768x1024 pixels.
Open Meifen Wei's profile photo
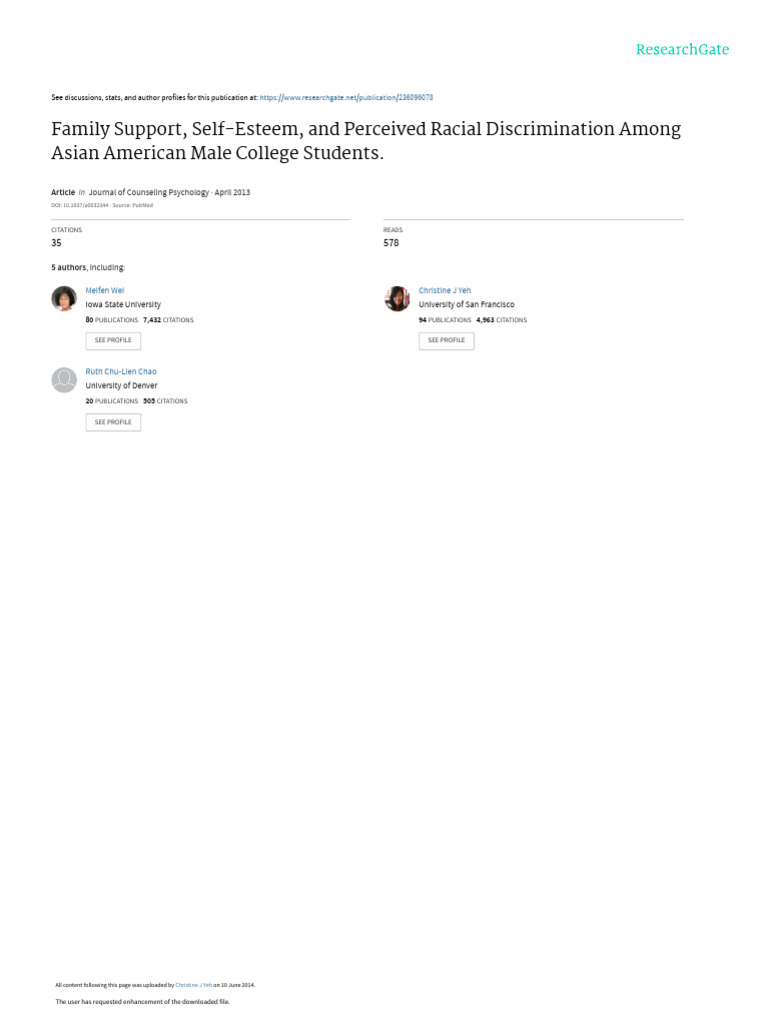pos(64,298)
